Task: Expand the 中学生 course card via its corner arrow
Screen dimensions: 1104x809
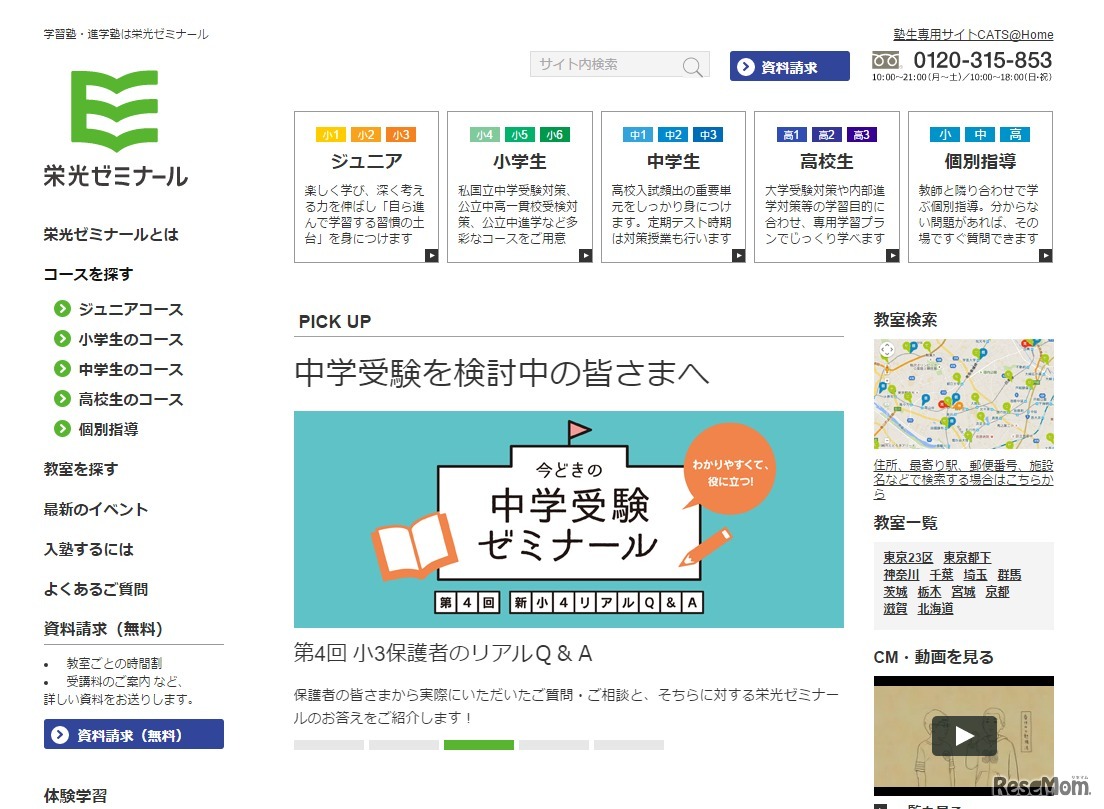Action: [x=739, y=255]
